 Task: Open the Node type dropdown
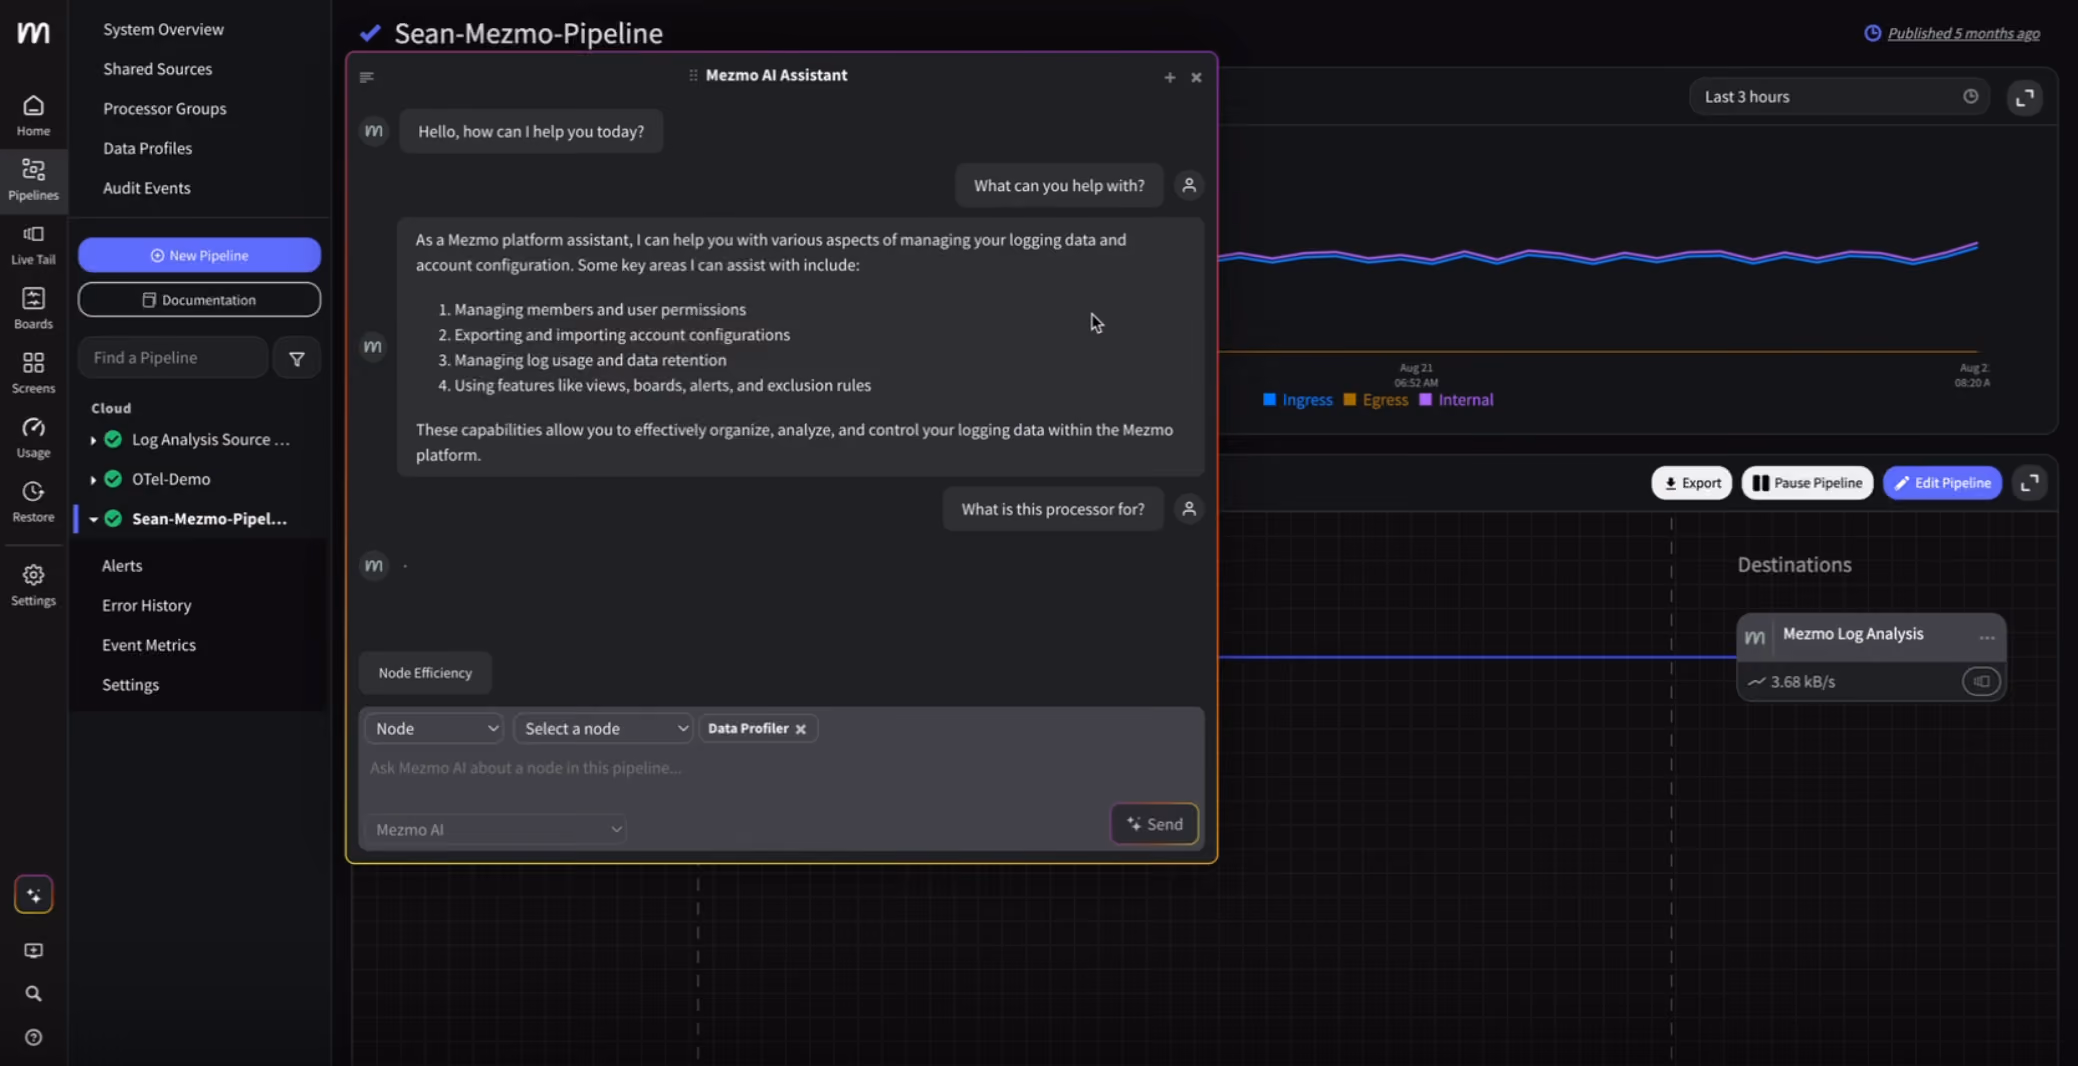tap(434, 728)
